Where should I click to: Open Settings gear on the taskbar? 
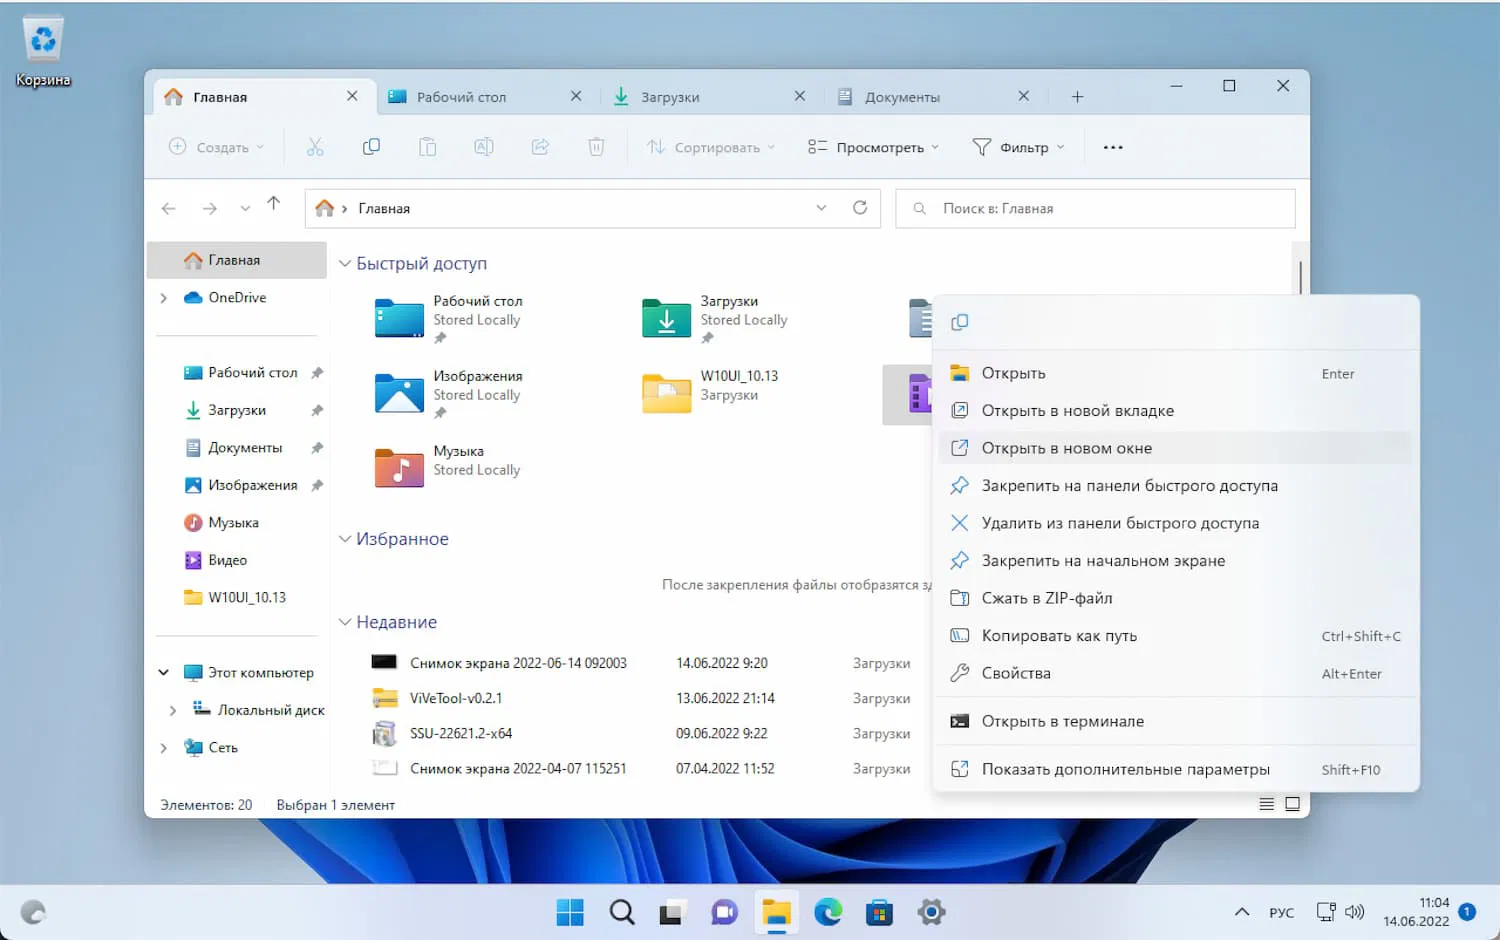pos(931,912)
